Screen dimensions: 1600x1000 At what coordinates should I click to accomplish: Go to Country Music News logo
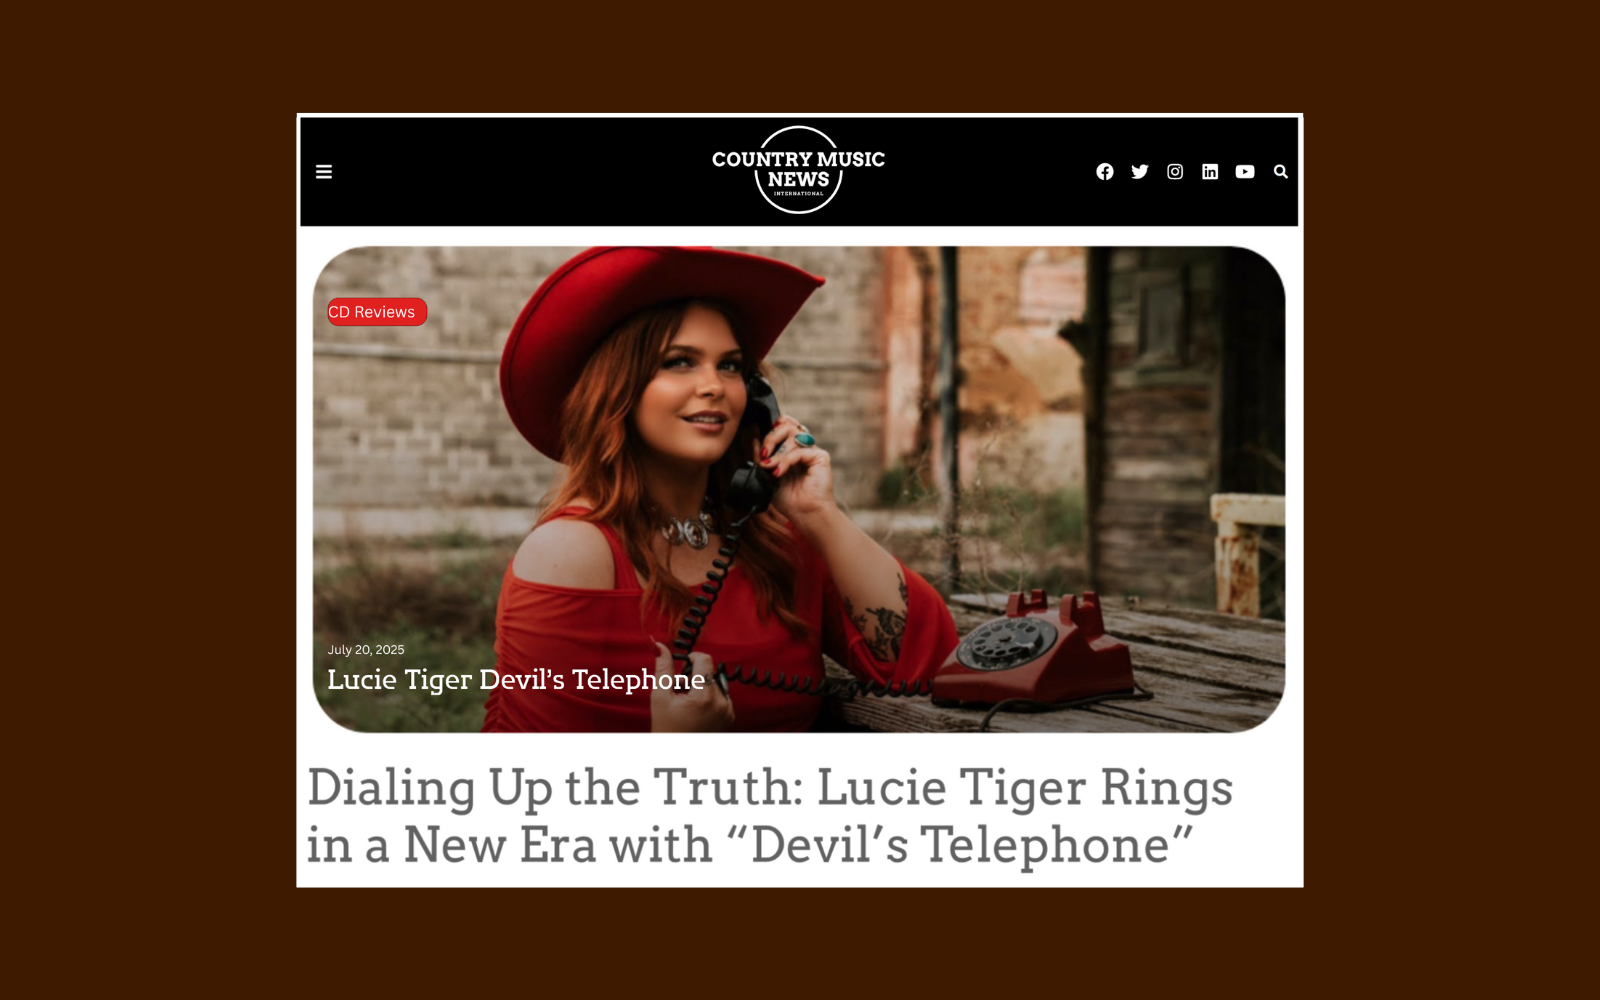pos(798,170)
